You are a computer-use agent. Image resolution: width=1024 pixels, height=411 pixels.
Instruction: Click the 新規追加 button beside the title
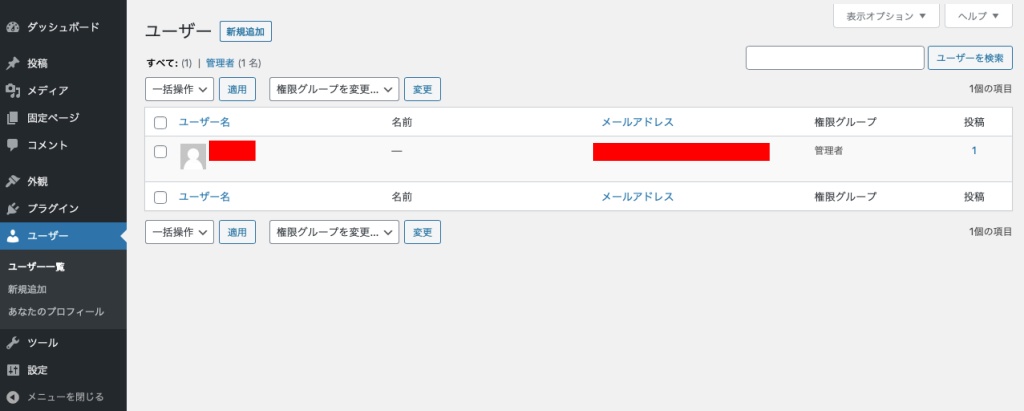[246, 31]
